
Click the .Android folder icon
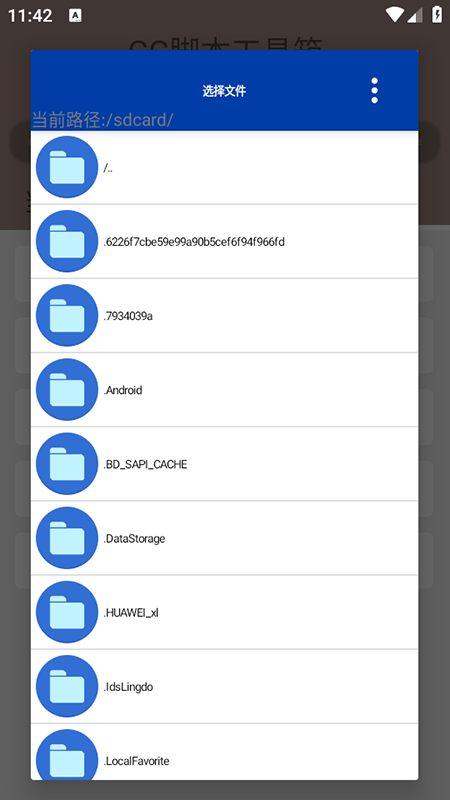(x=67, y=390)
